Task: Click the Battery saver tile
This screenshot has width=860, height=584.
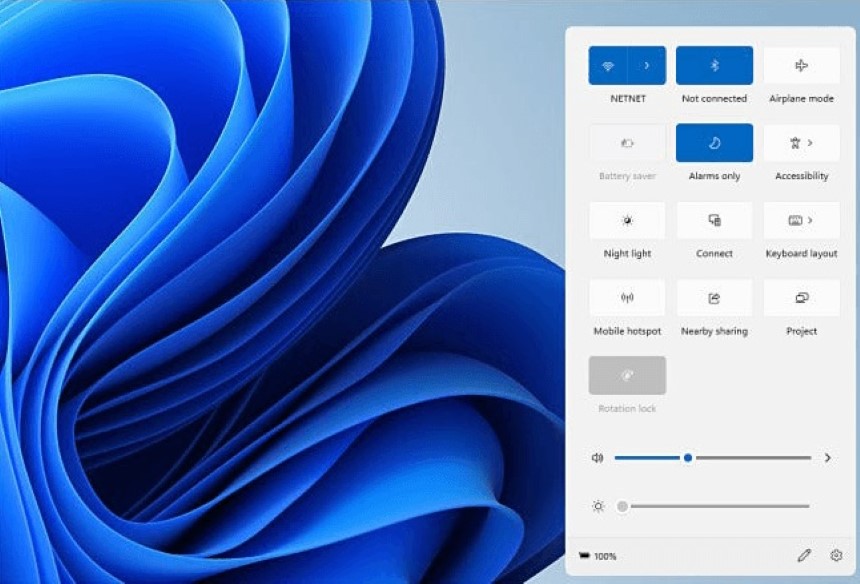Action: coord(627,143)
